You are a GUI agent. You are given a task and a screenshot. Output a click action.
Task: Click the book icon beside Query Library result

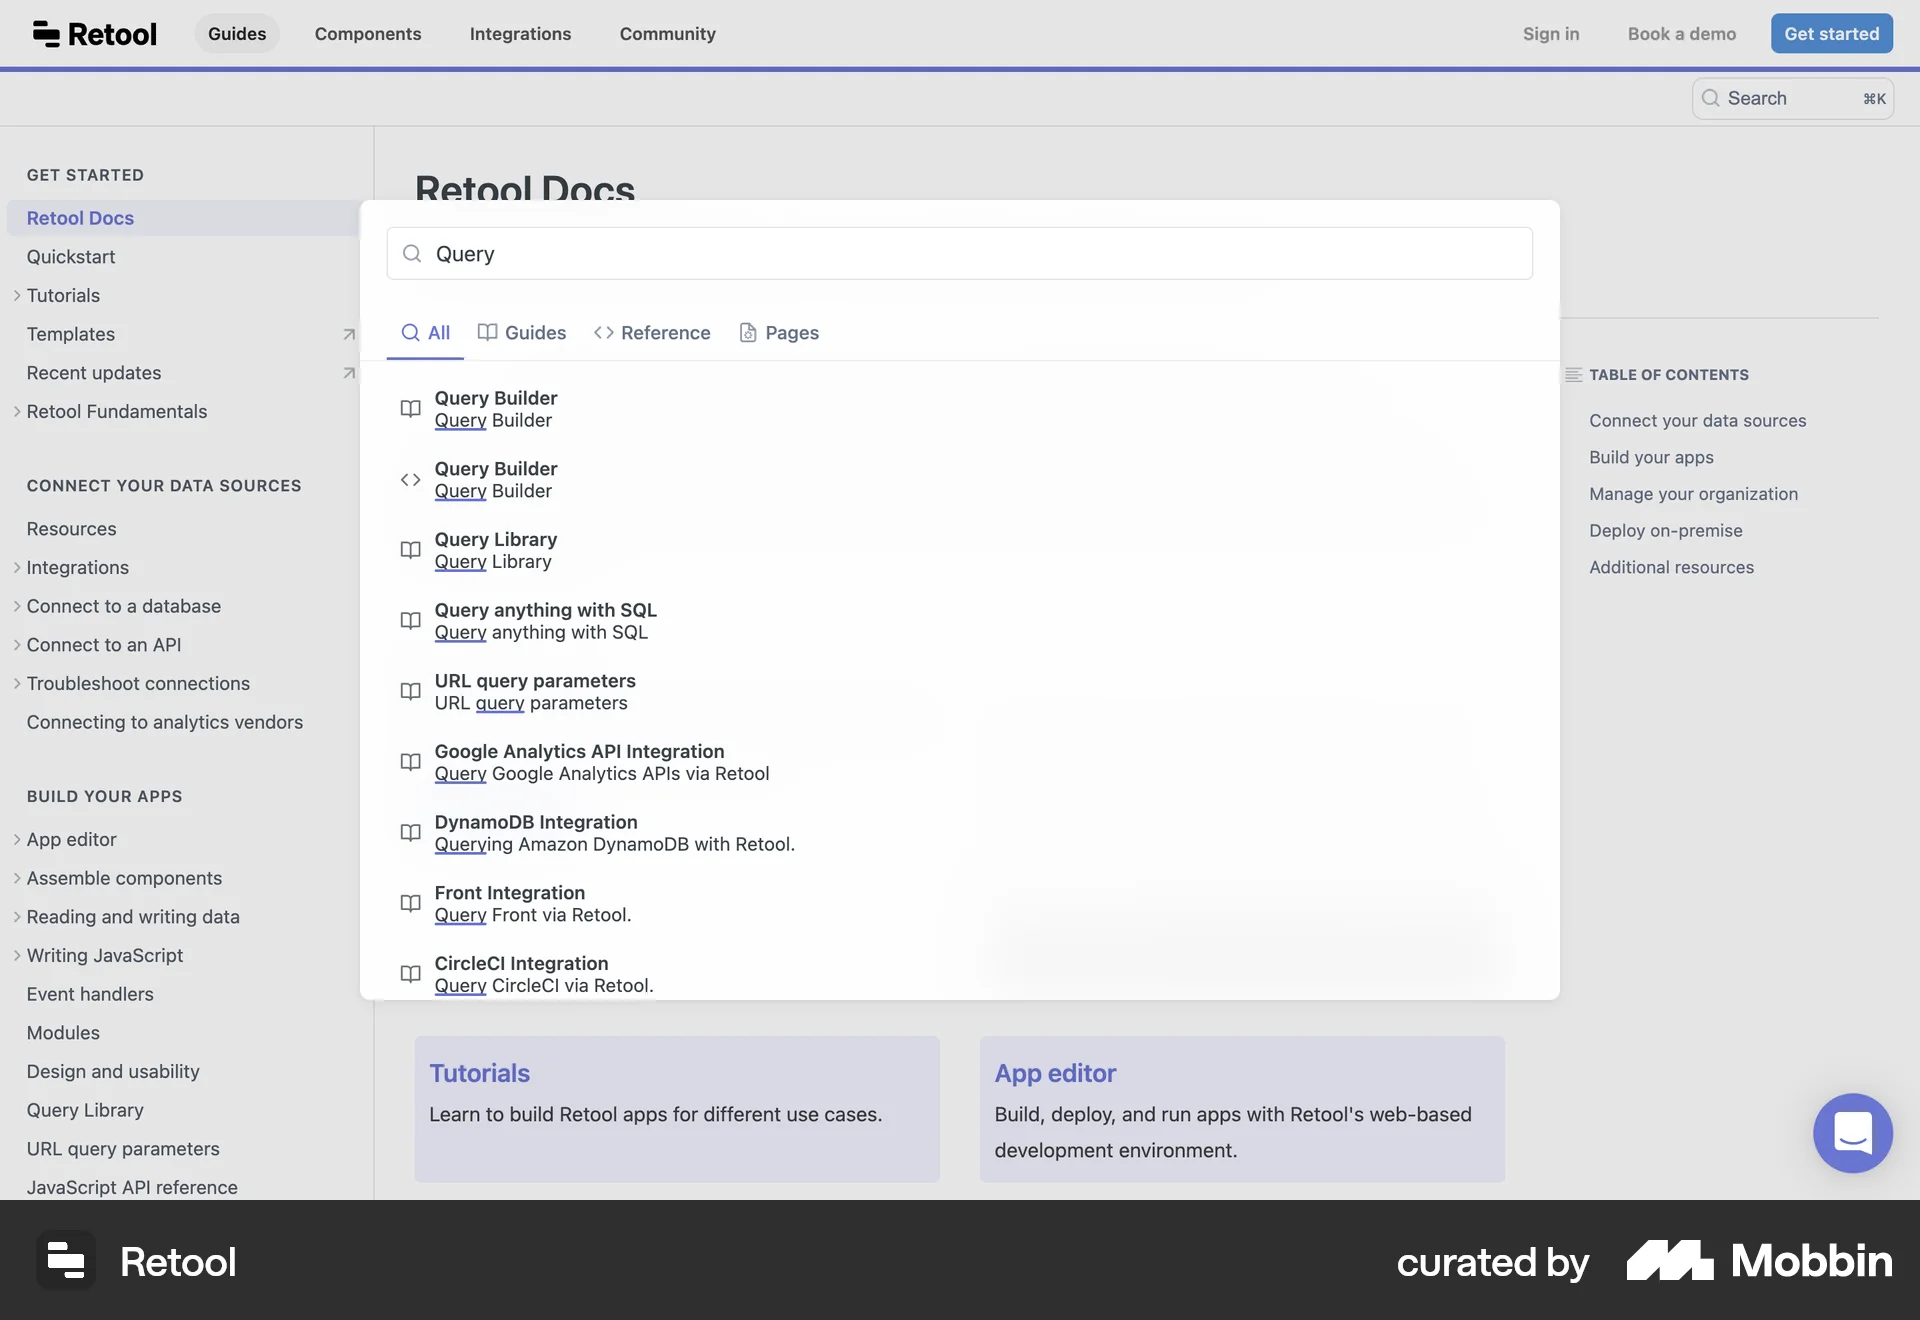[409, 550]
